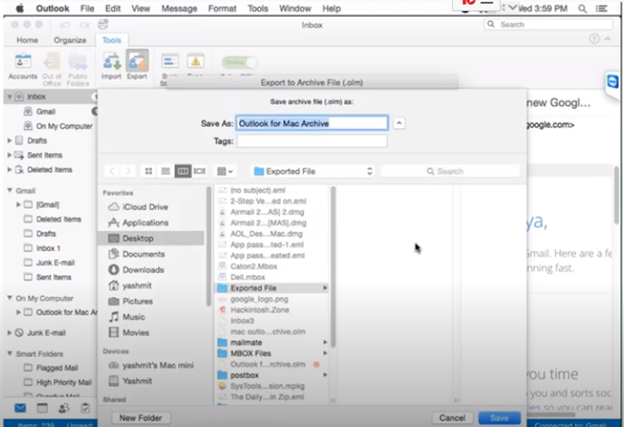
Task: Open the Exported File location dropdown
Action: (x=313, y=171)
